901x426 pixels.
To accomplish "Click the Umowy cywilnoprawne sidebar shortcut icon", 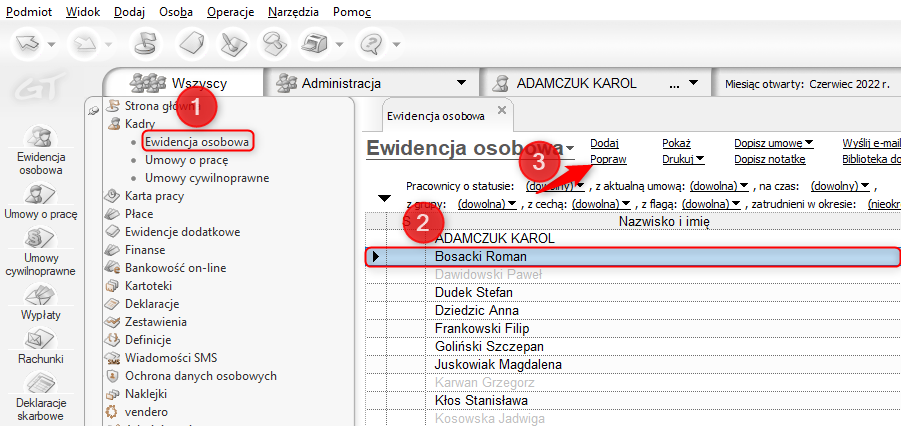I will pyautogui.click(x=40, y=237).
